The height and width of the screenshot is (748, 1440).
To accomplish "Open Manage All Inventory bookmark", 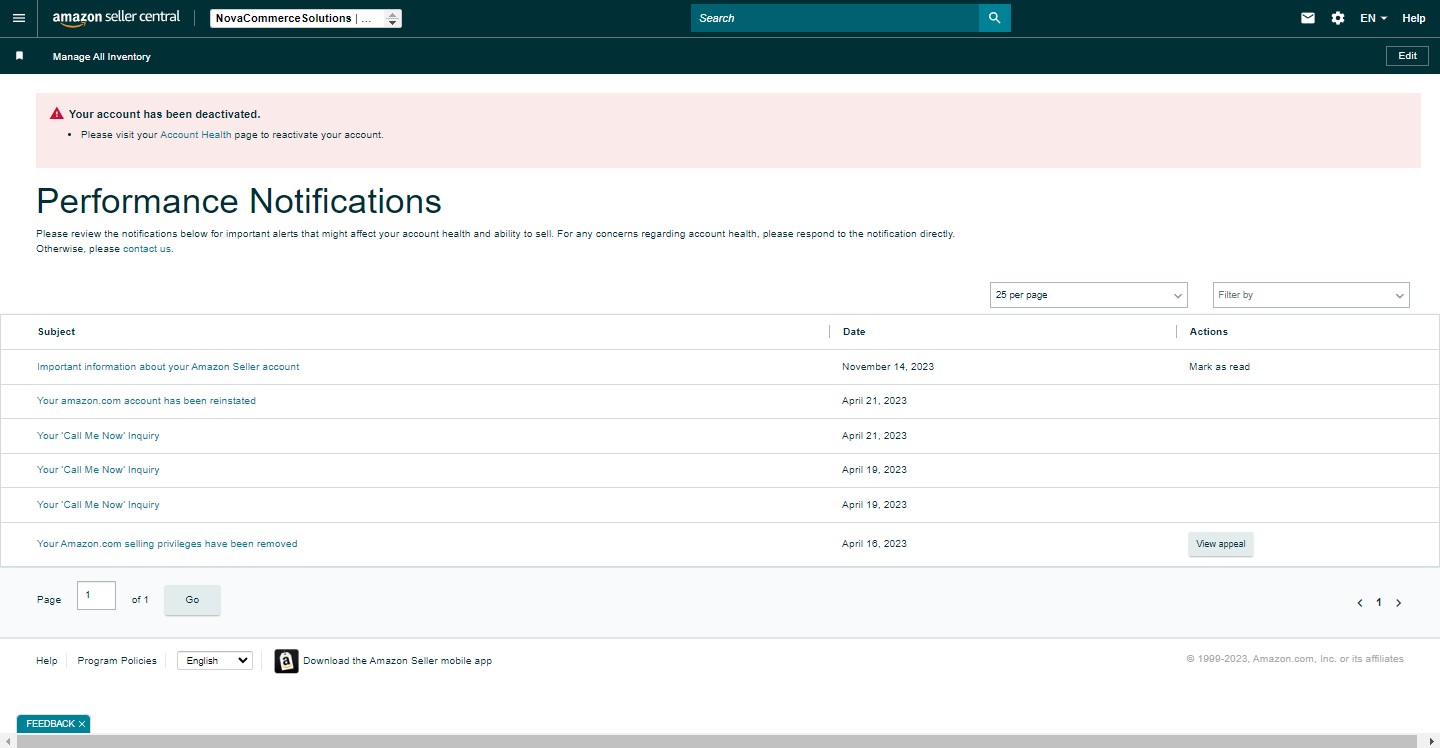I will pyautogui.click(x=102, y=57).
